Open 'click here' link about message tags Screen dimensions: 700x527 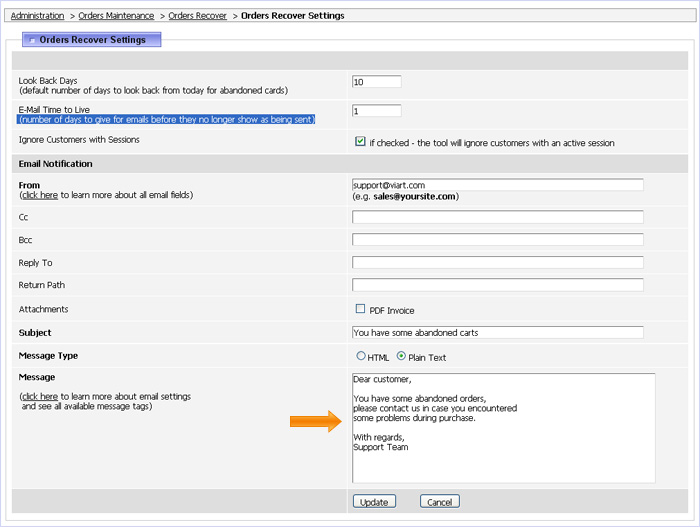[x=40, y=397]
